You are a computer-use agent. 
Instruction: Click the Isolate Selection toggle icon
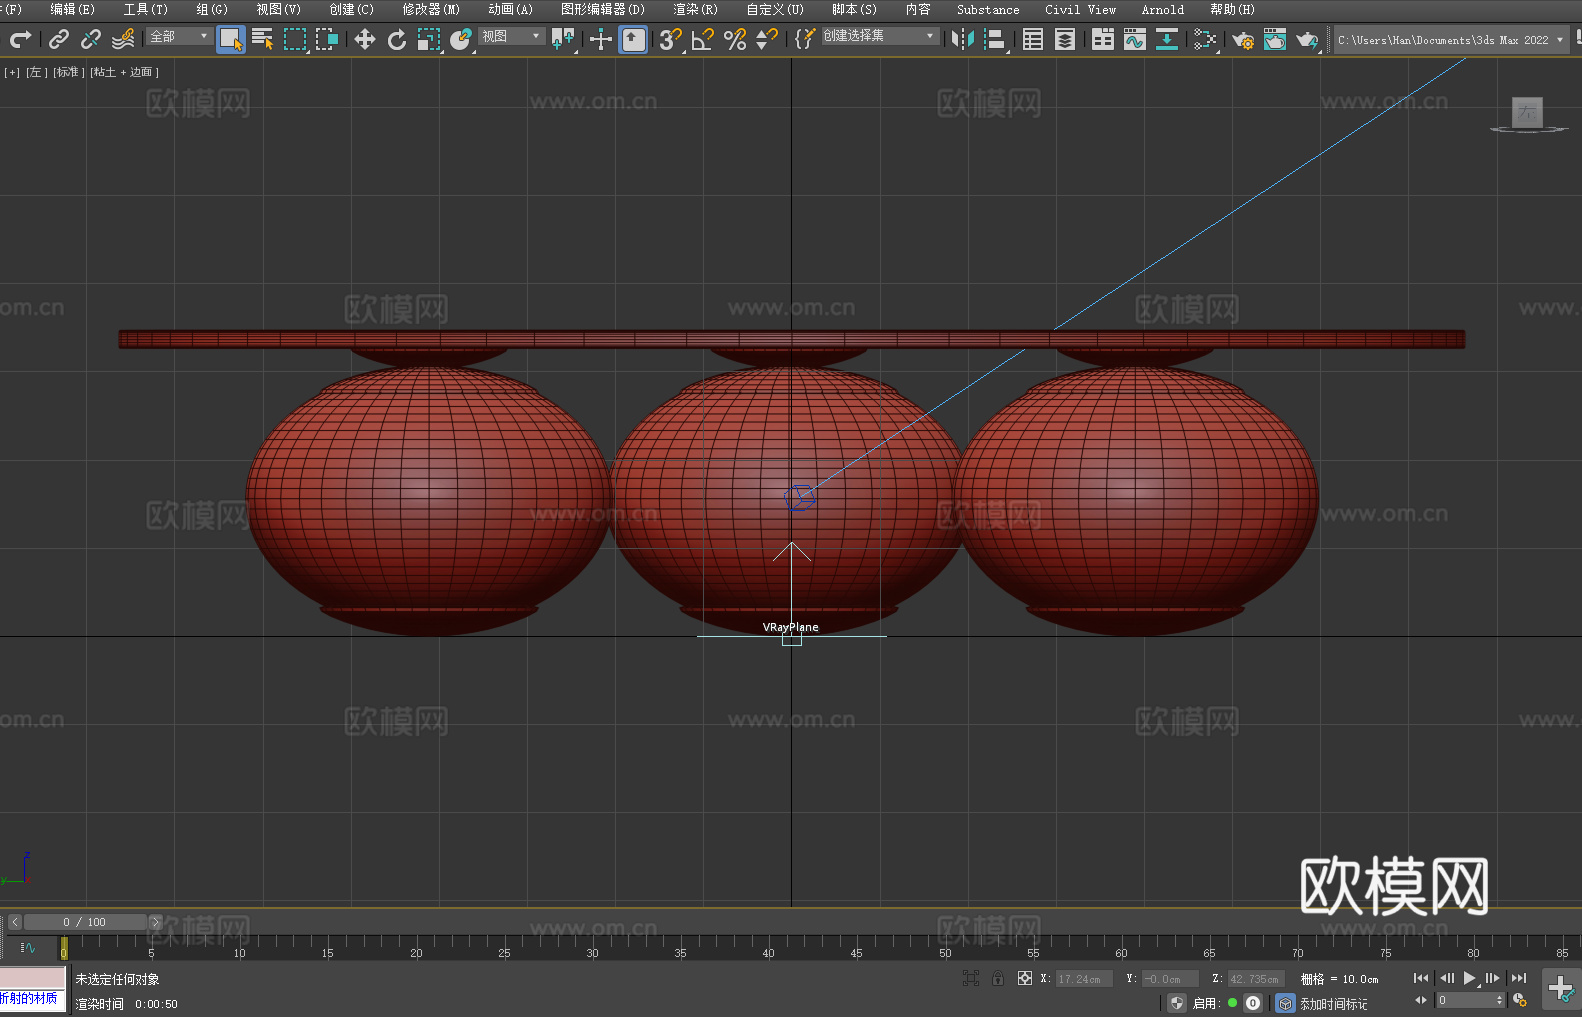tap(970, 978)
